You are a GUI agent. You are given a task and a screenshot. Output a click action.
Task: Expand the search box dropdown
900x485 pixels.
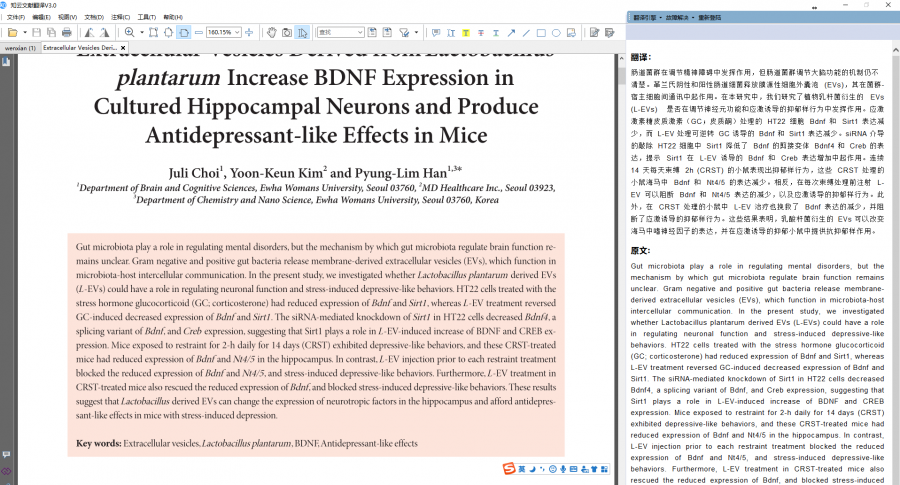coord(360,32)
